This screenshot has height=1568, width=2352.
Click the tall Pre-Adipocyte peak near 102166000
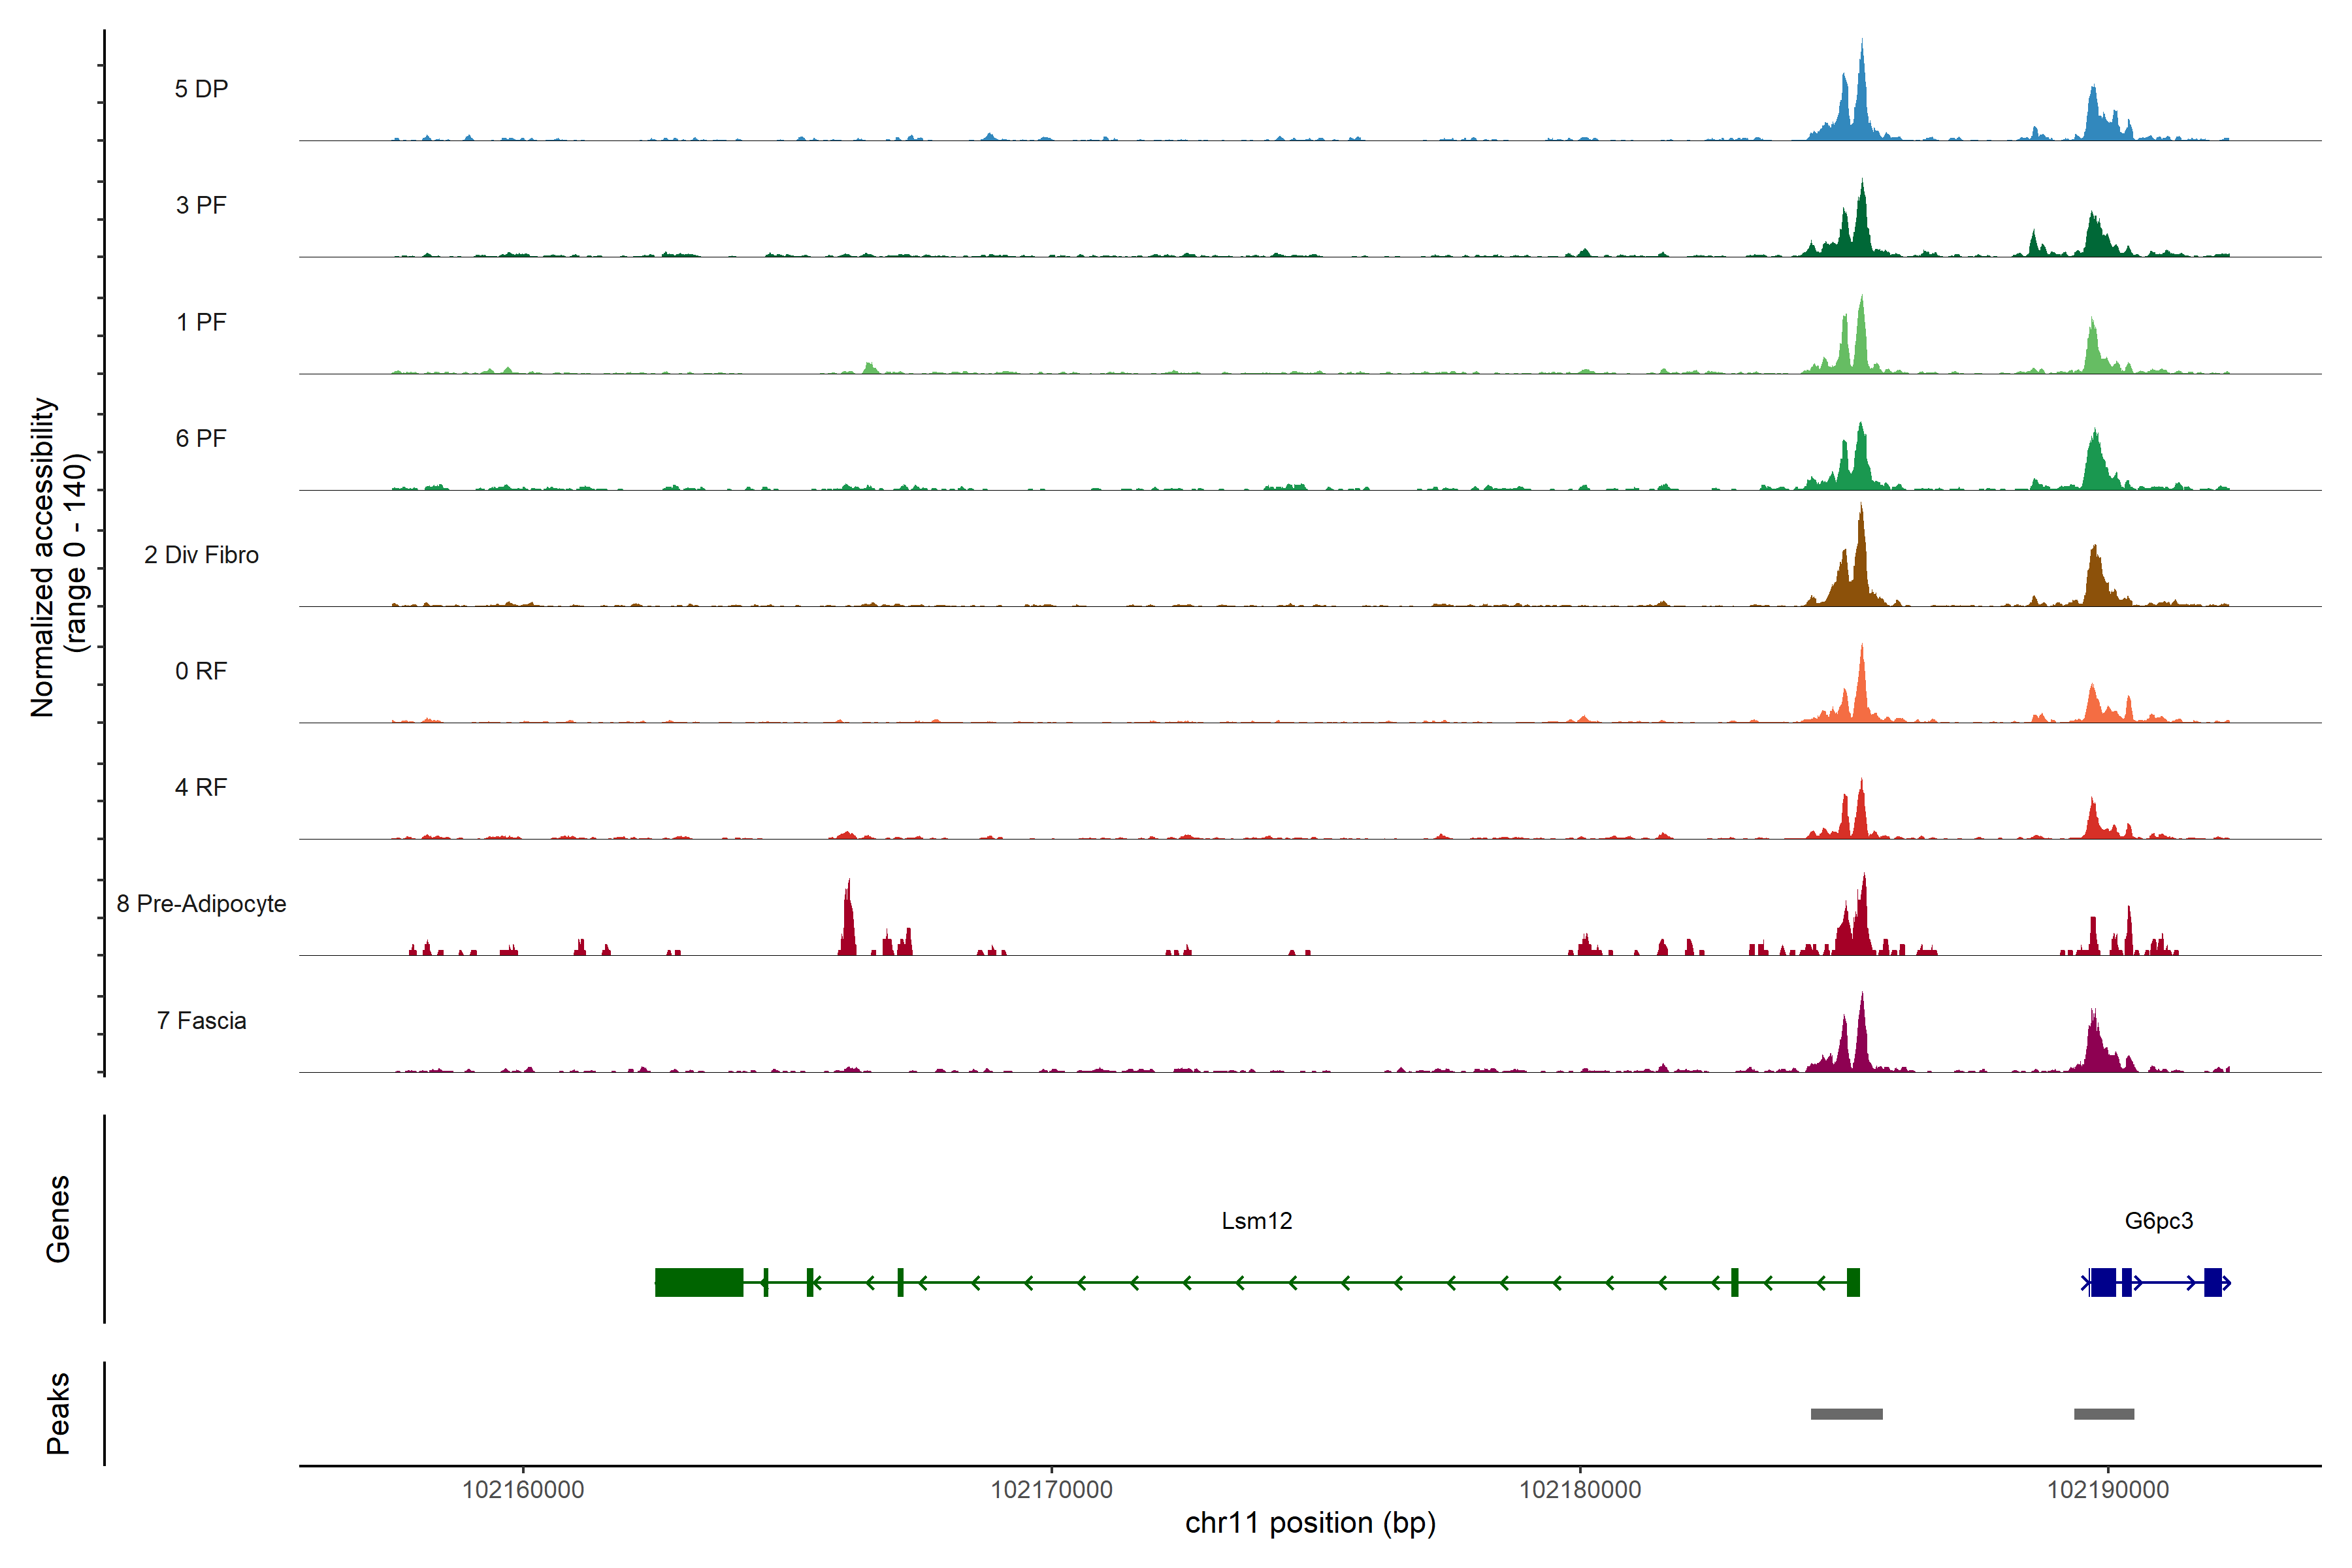click(848, 925)
